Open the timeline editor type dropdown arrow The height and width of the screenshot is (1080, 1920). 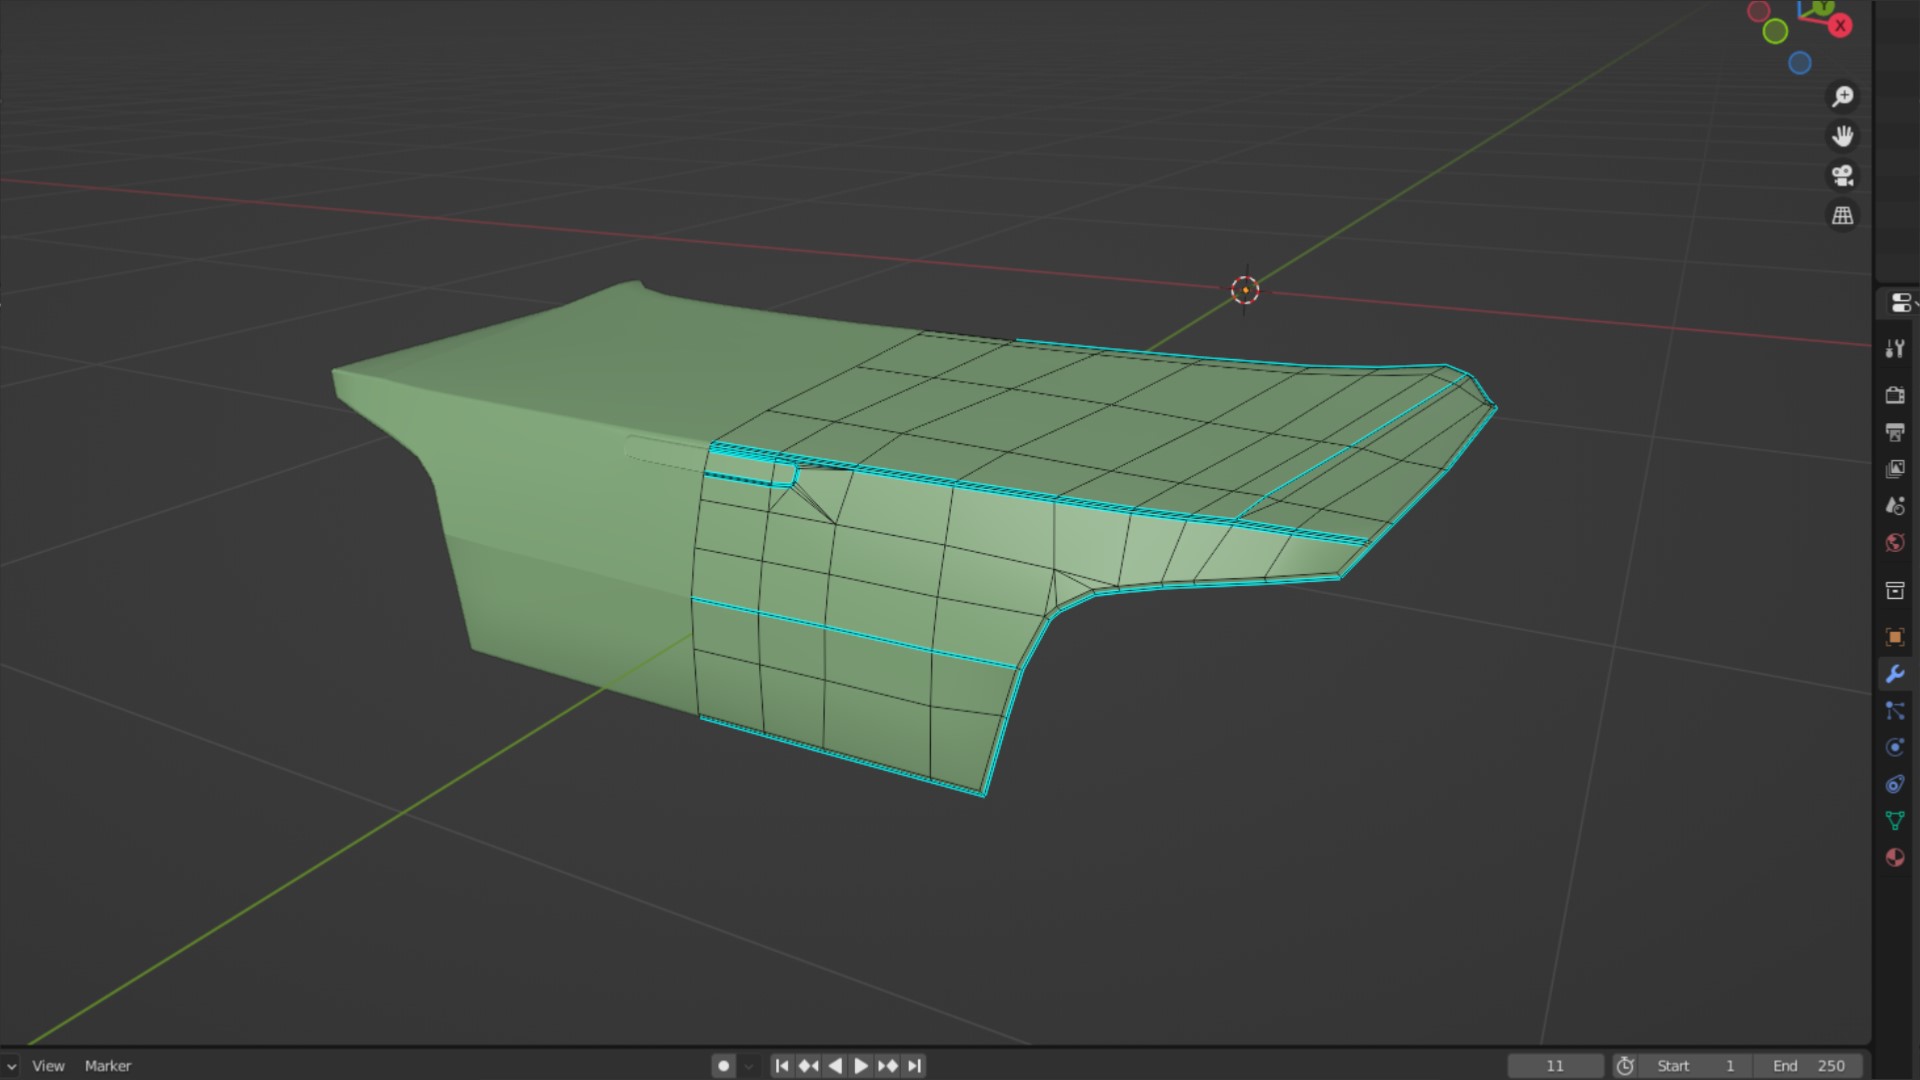[10, 1066]
